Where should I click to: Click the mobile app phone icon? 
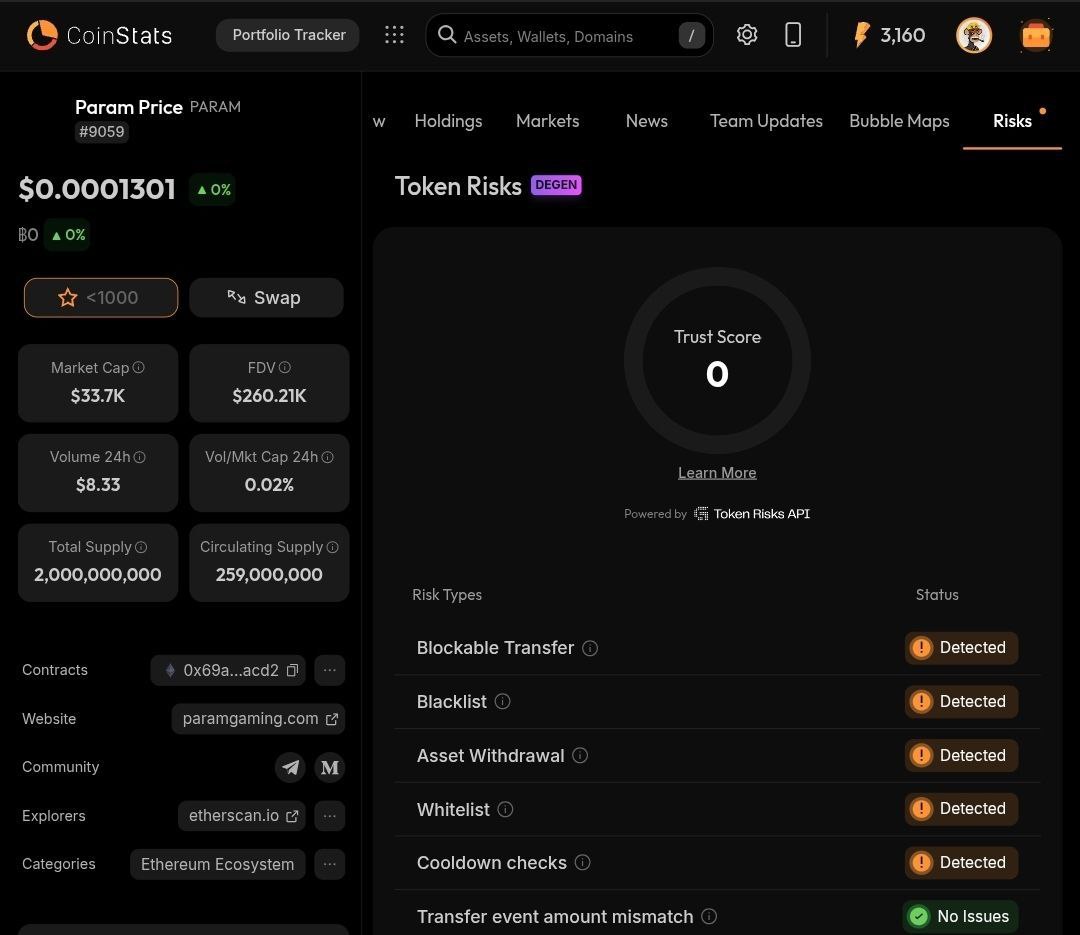coord(793,34)
